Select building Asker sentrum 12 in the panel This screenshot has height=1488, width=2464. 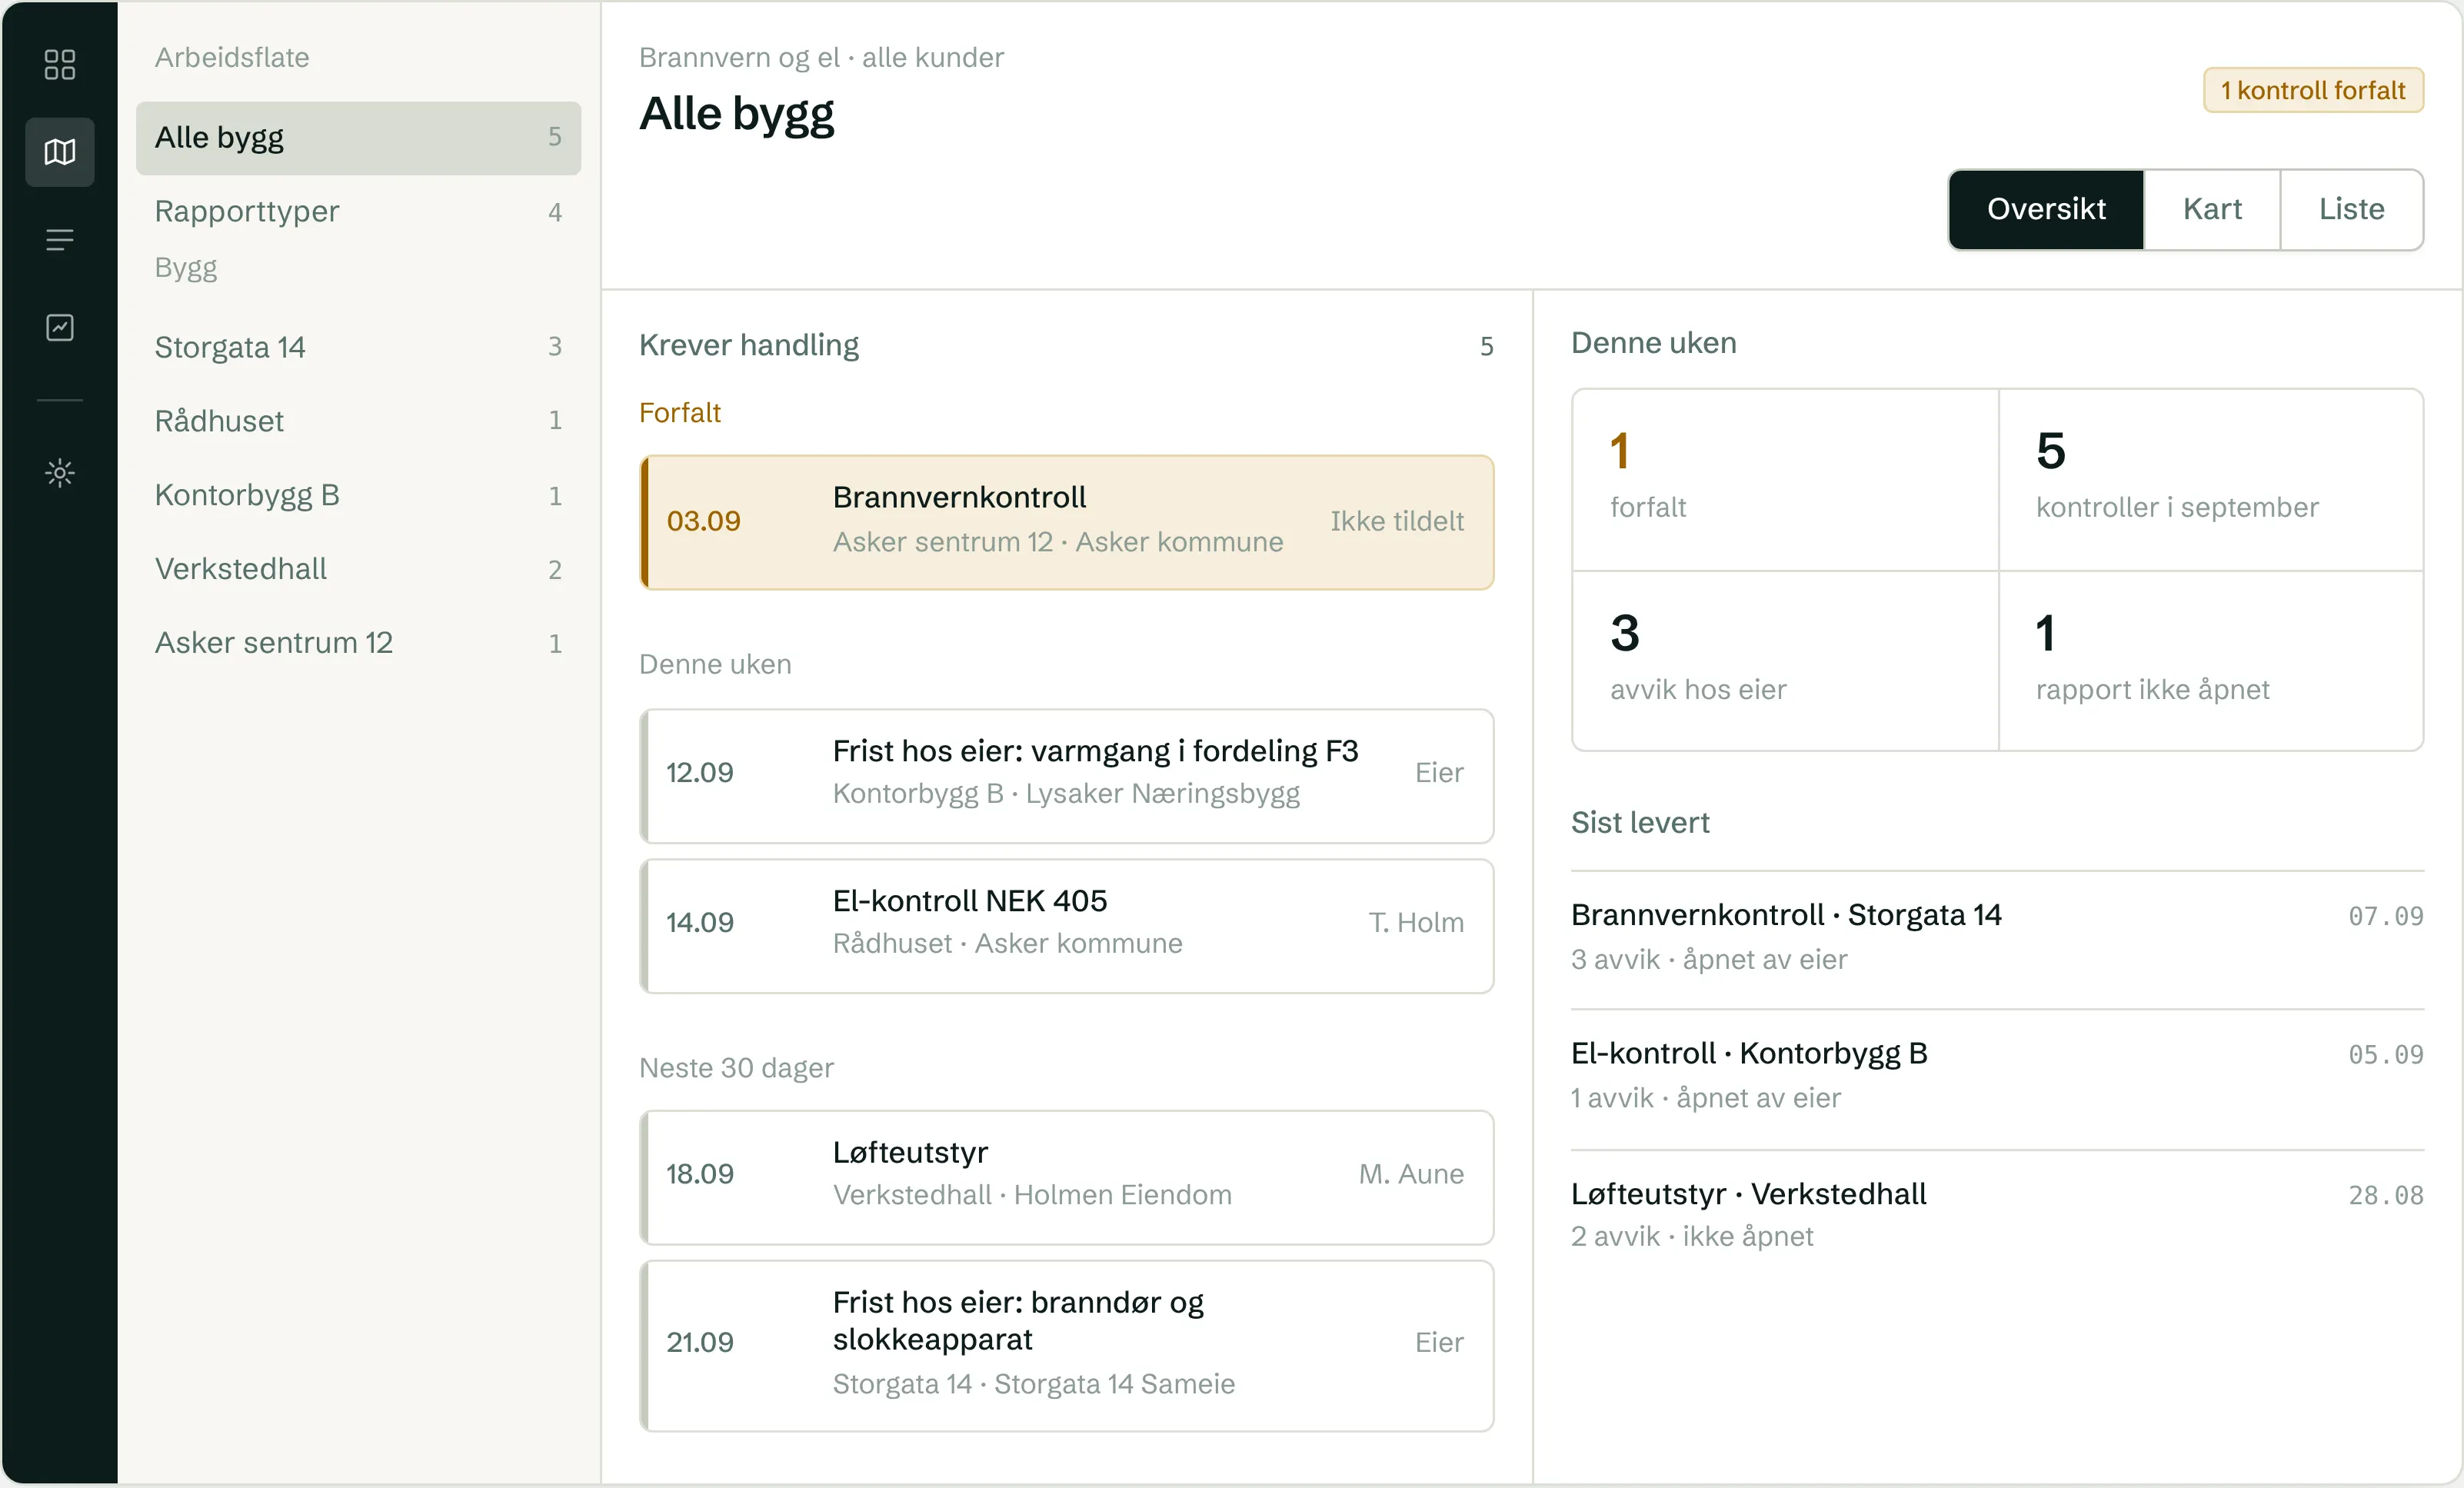358,643
